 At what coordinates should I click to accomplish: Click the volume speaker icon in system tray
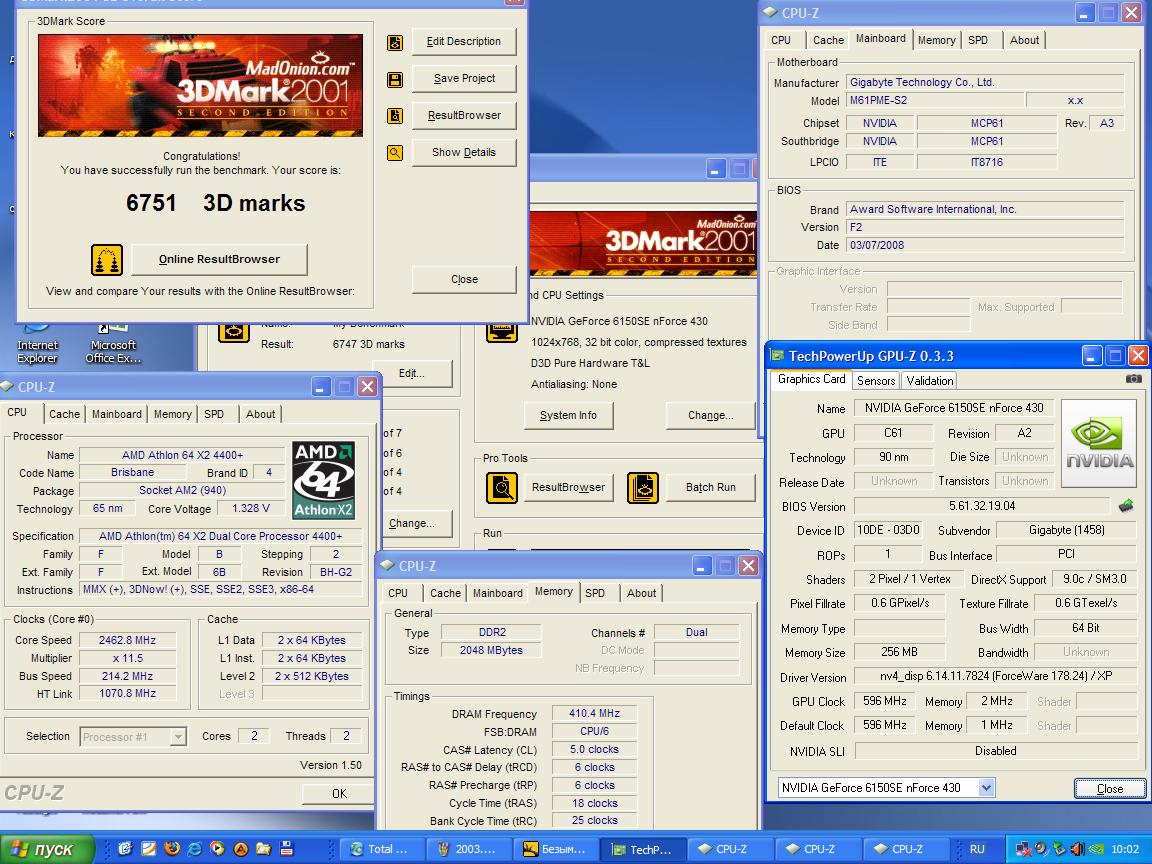pos(1078,849)
